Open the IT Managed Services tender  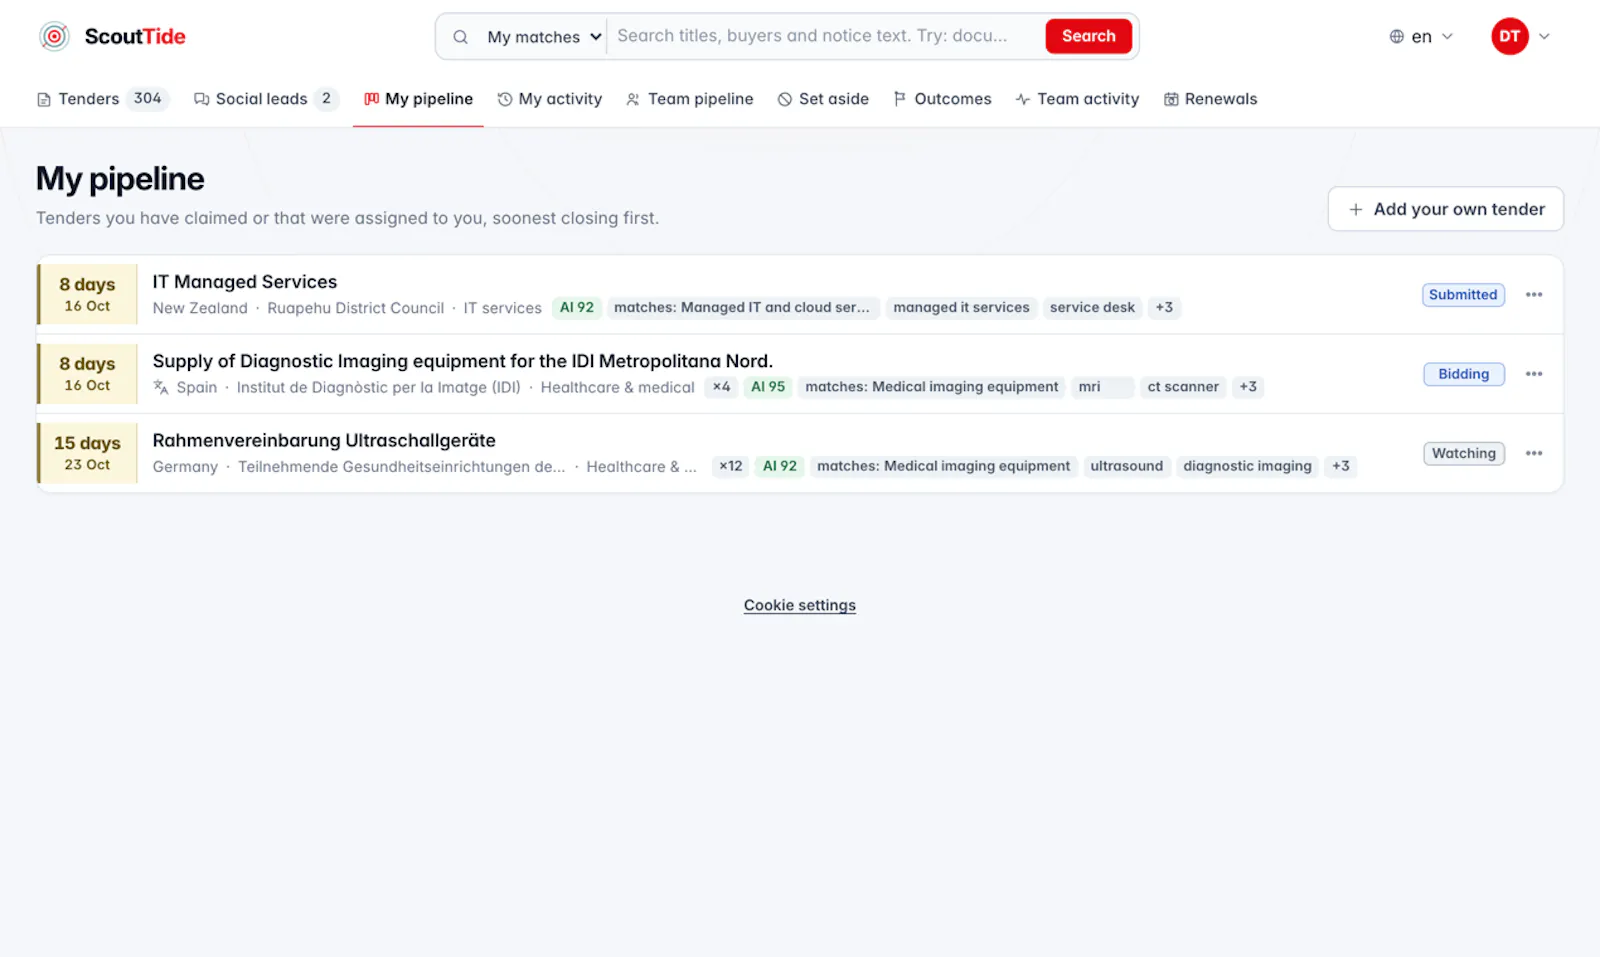[245, 282]
